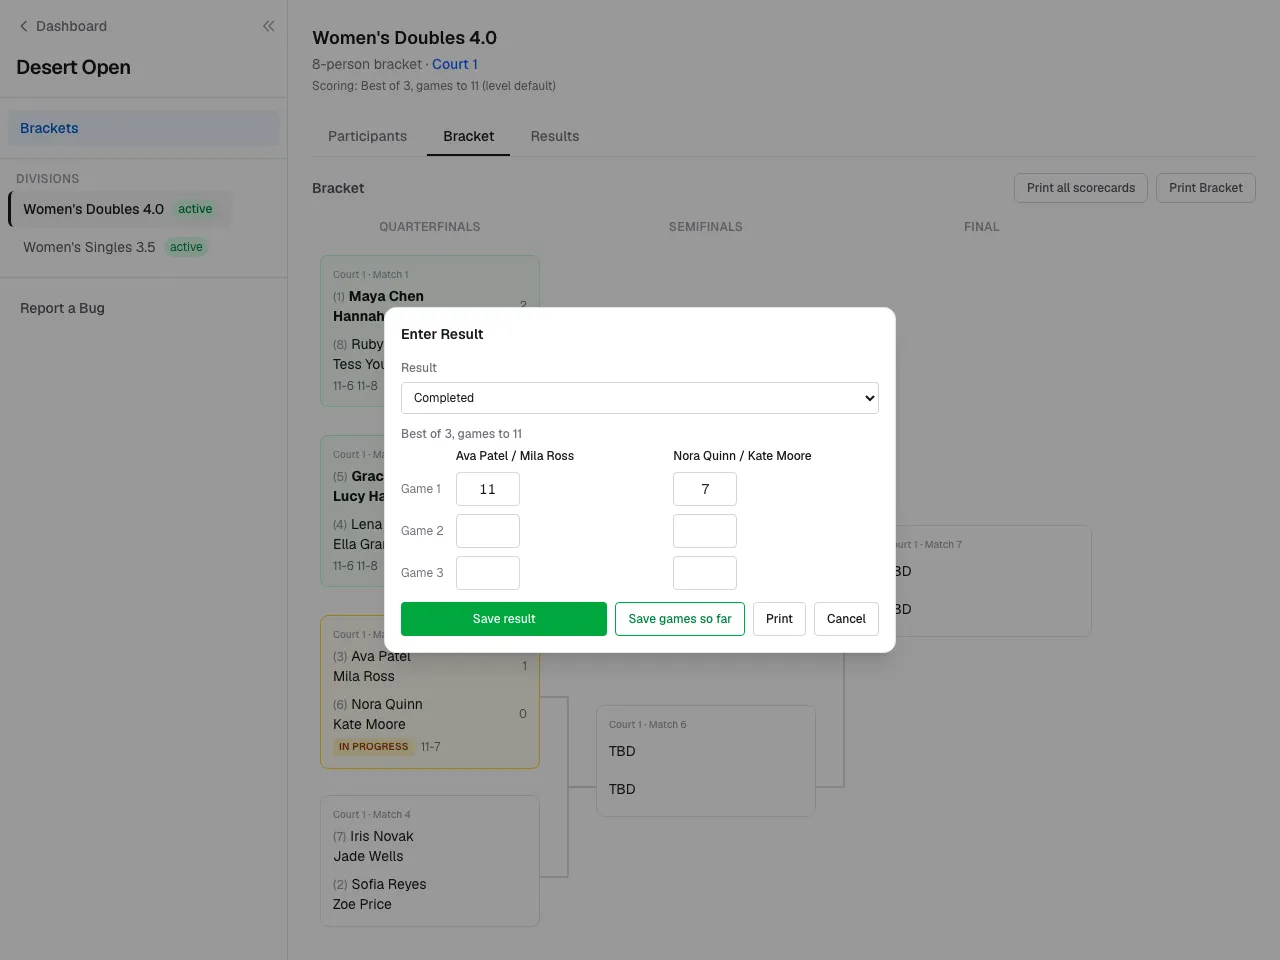Click Game 1 score for Ava Patel / Mila Ross
This screenshot has height=960, width=1280.
click(x=488, y=489)
